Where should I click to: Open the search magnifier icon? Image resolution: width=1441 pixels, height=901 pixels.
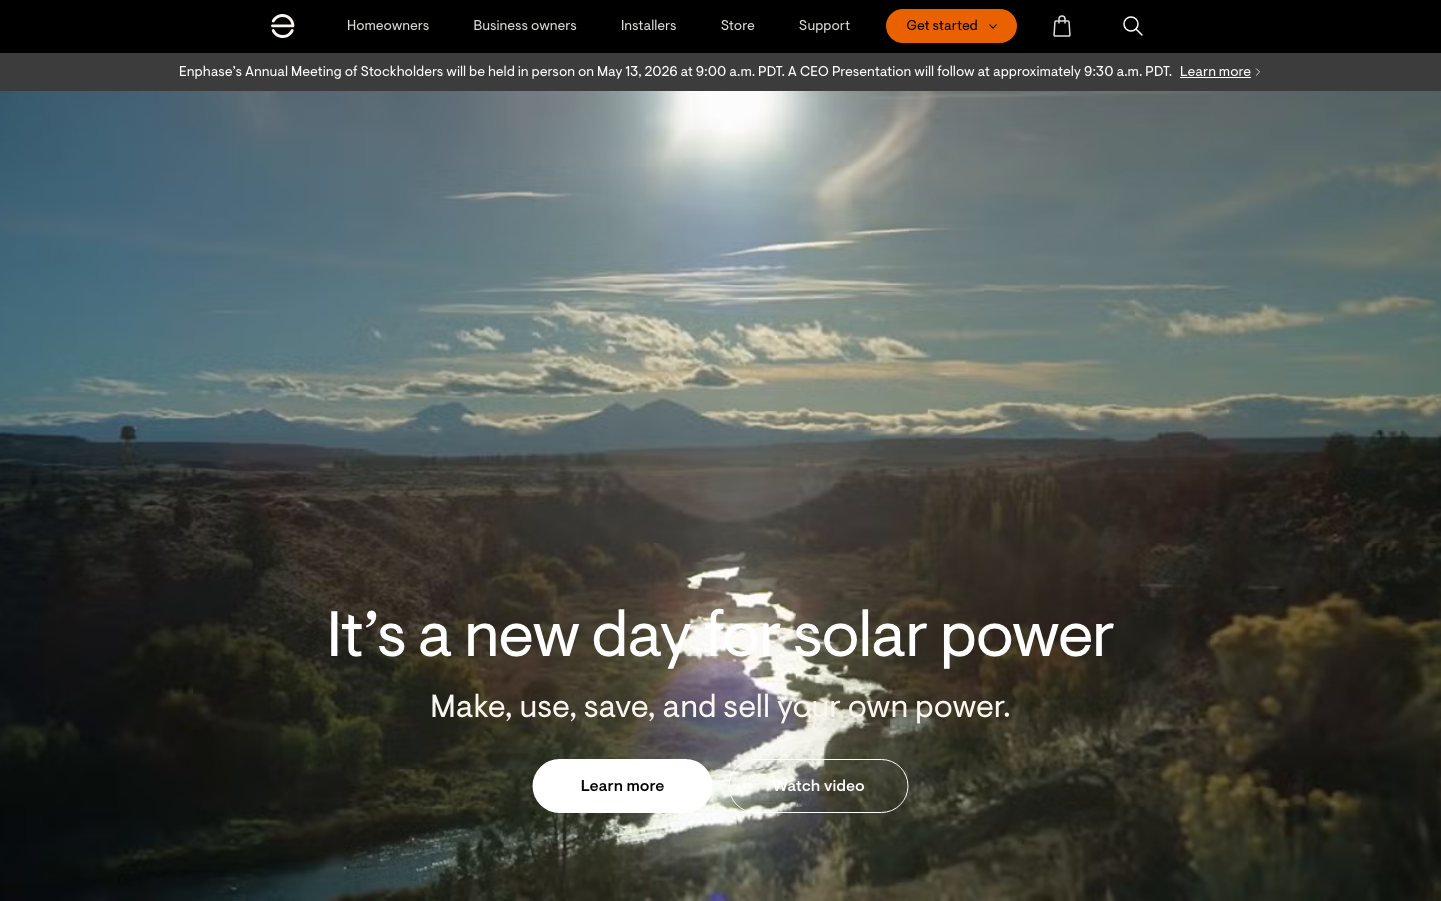click(1132, 26)
